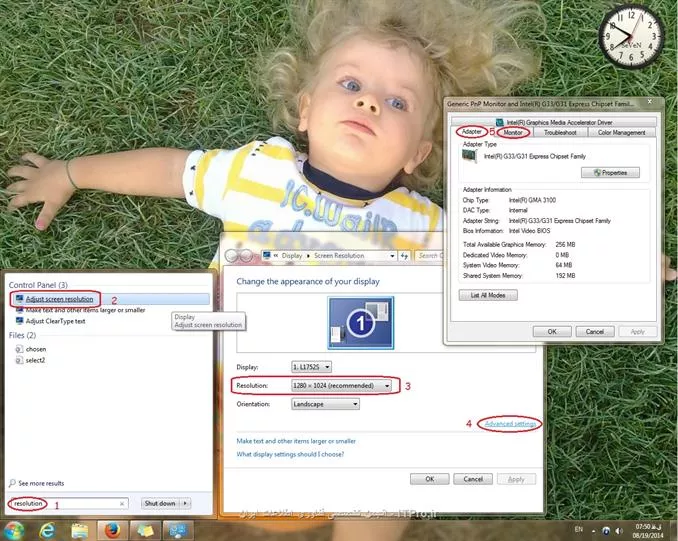Switch to the Color Management tab
678x541 pixels.
pos(621,133)
